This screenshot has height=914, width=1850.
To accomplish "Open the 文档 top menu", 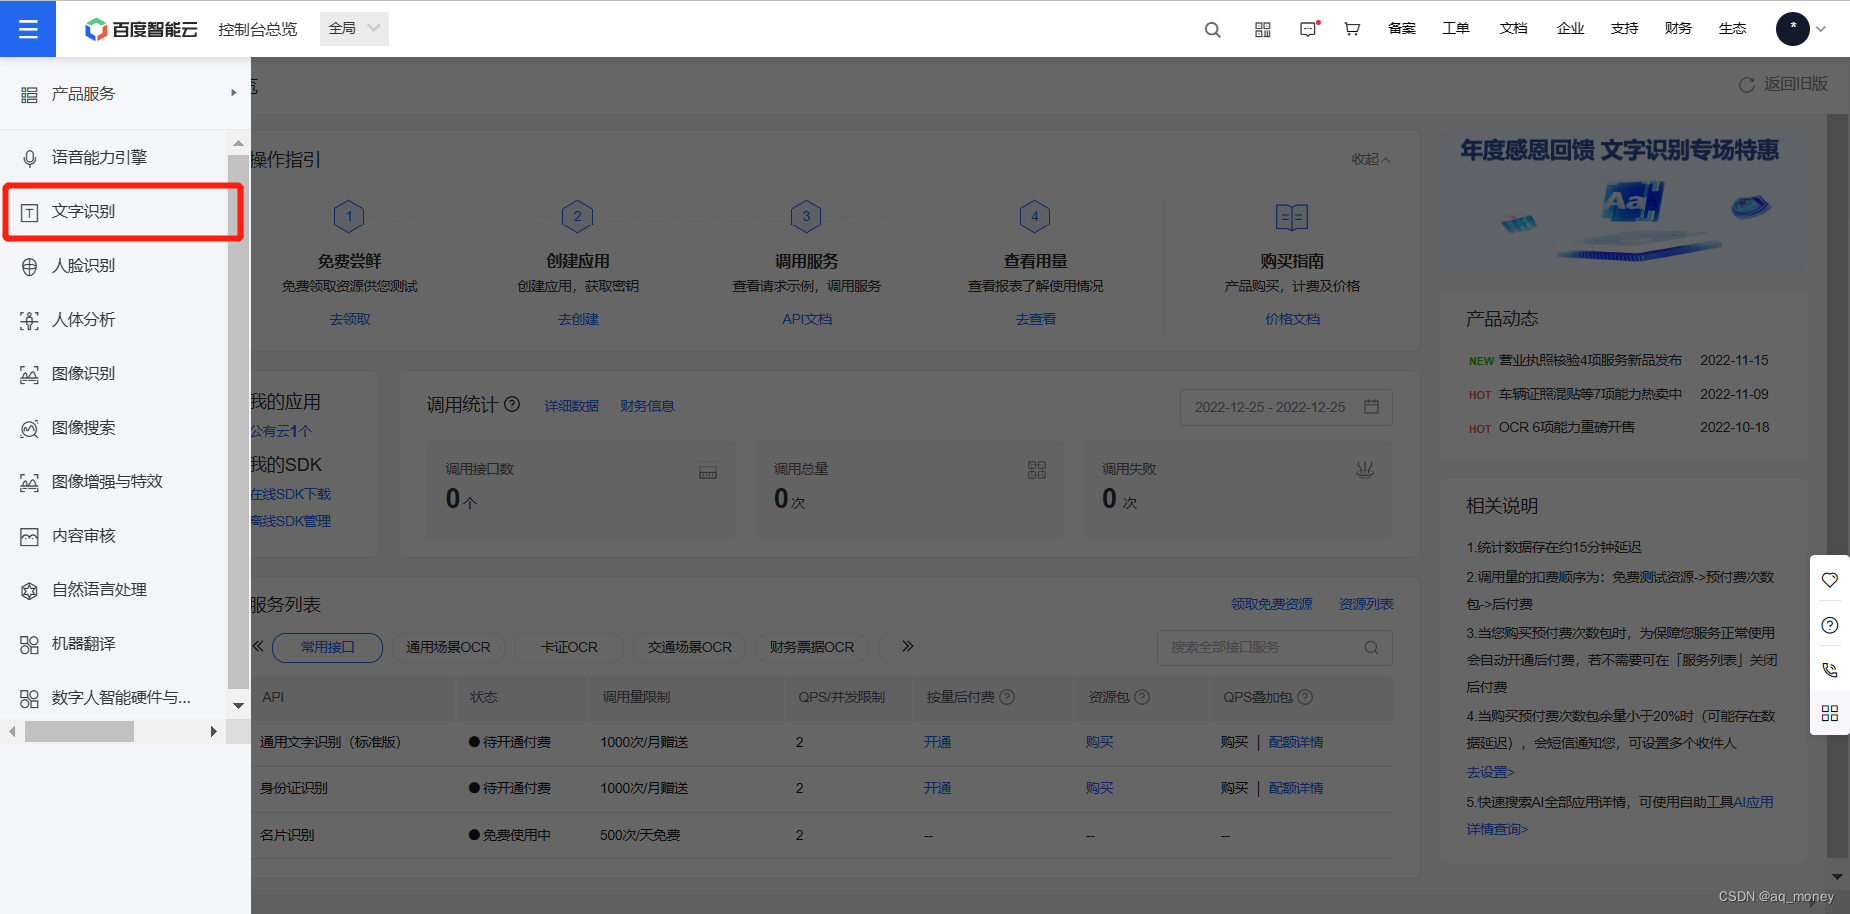I will pos(1513,28).
